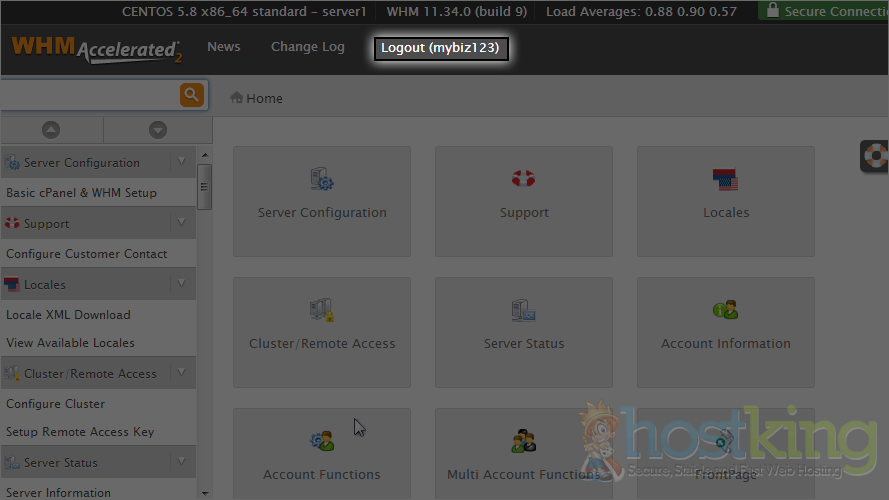Viewport: 889px width, 500px height.
Task: Open the Account Information icon tile
Action: click(725, 331)
